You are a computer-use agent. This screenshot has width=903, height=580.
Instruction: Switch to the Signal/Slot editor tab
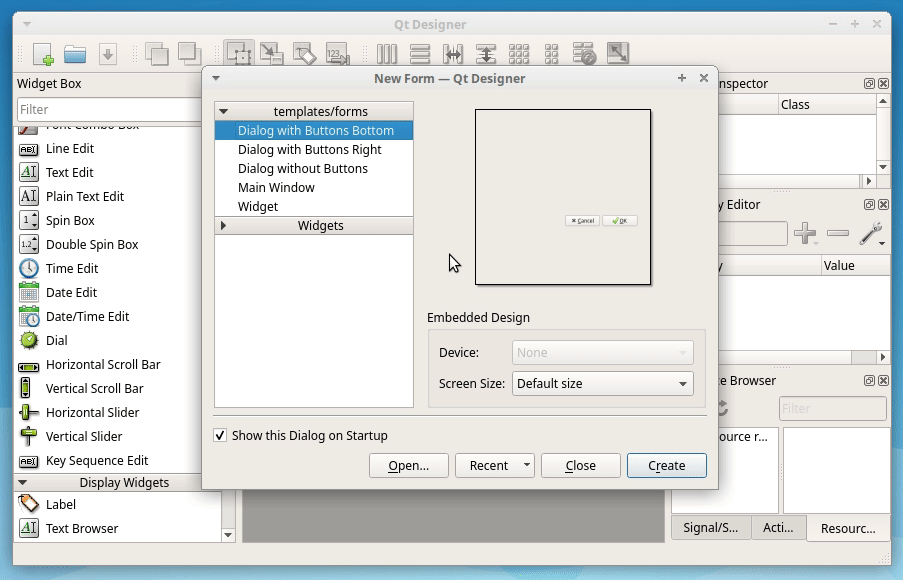710,527
